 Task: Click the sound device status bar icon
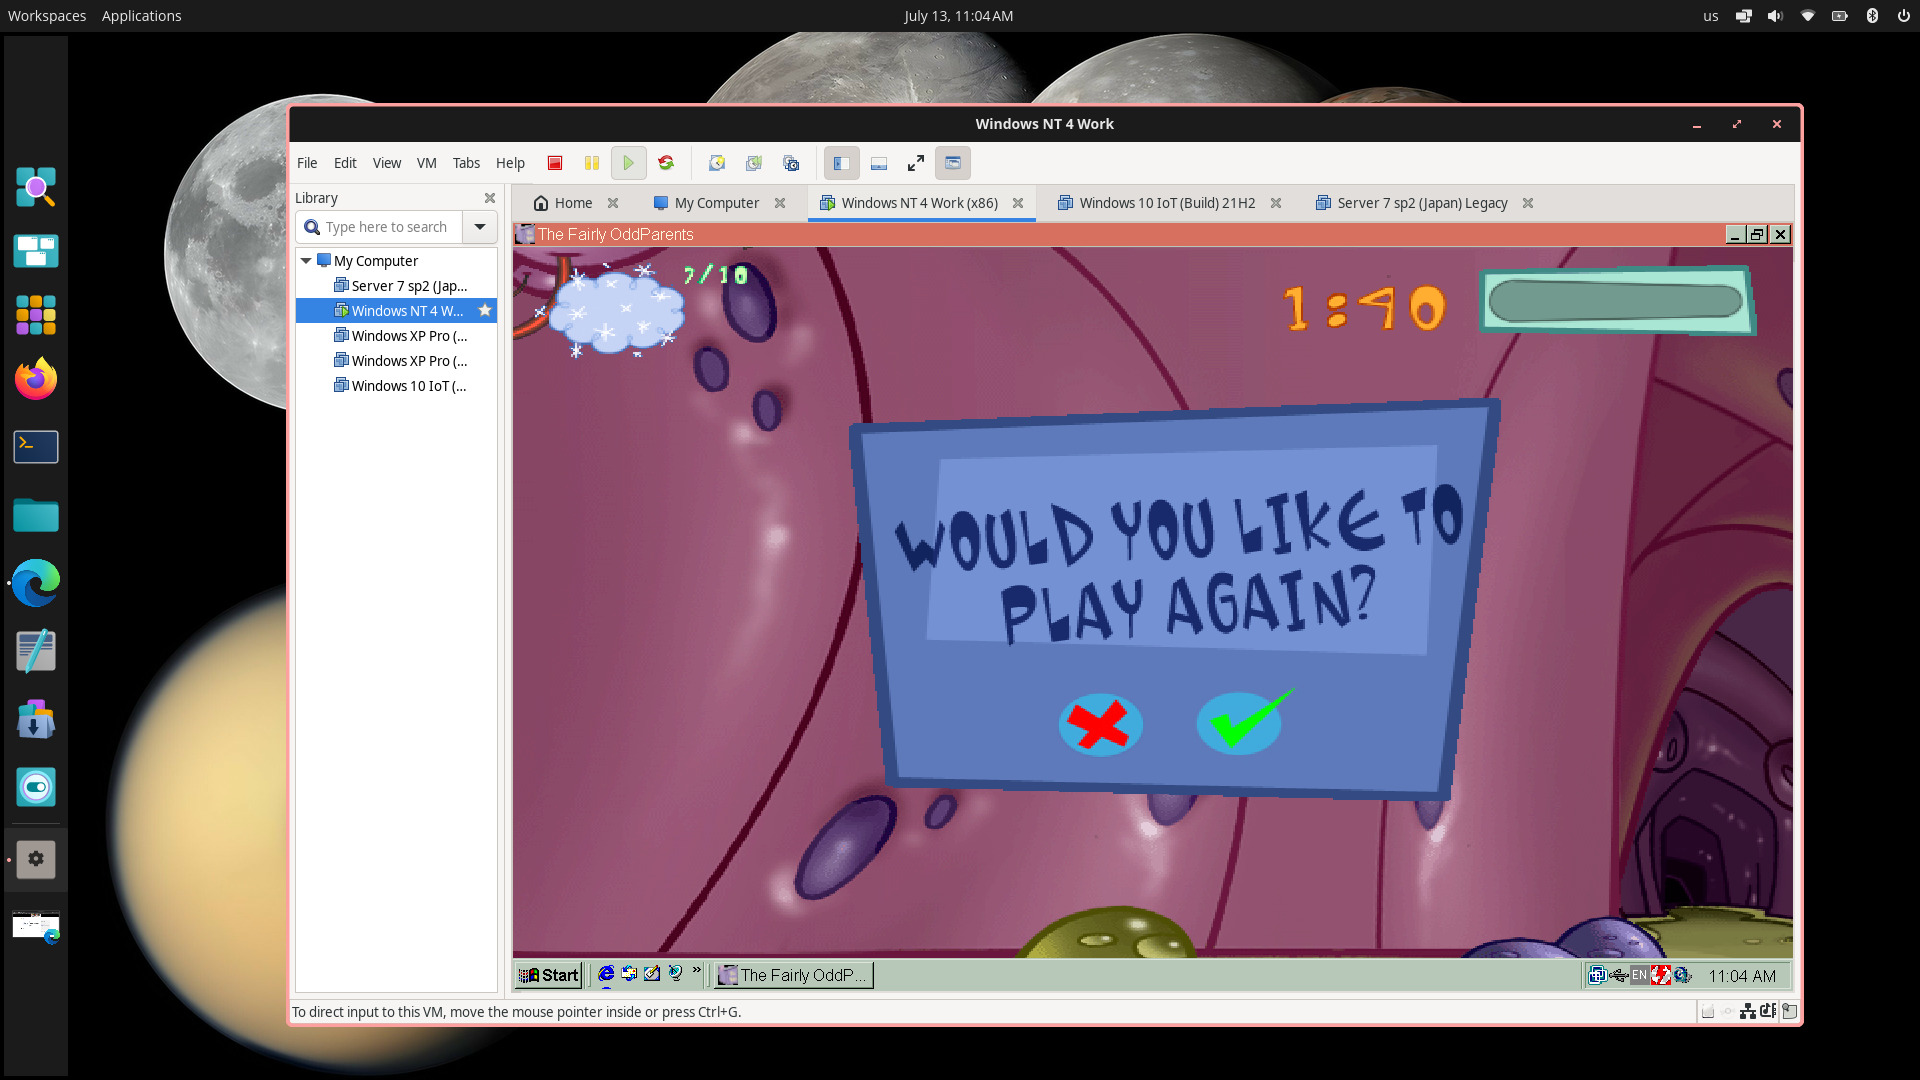pos(1768,1011)
